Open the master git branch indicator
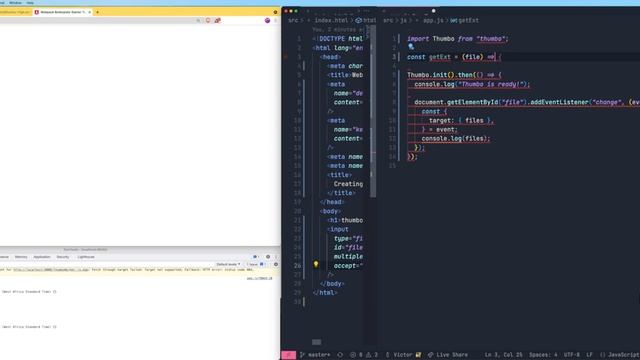This screenshot has height=360, width=640. (315, 355)
